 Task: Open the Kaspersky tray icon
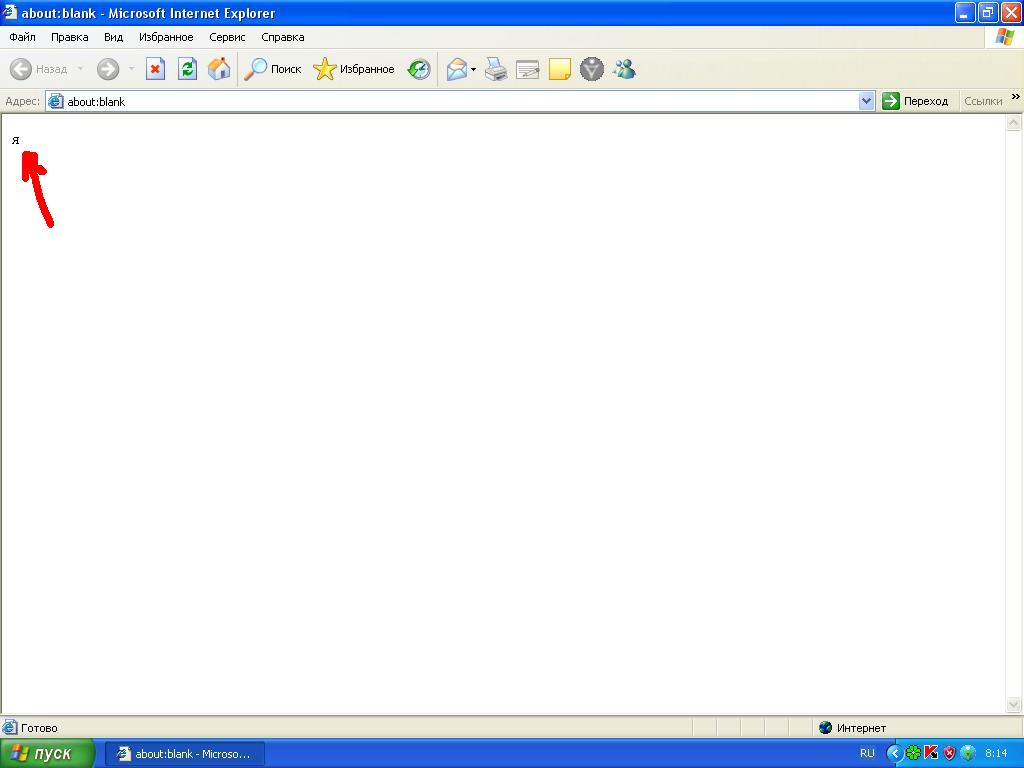(x=931, y=753)
